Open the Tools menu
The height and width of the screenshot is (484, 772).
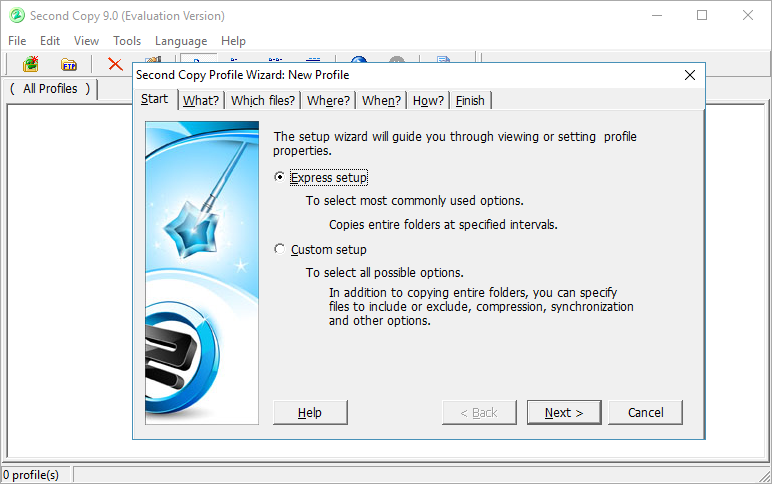pos(127,41)
